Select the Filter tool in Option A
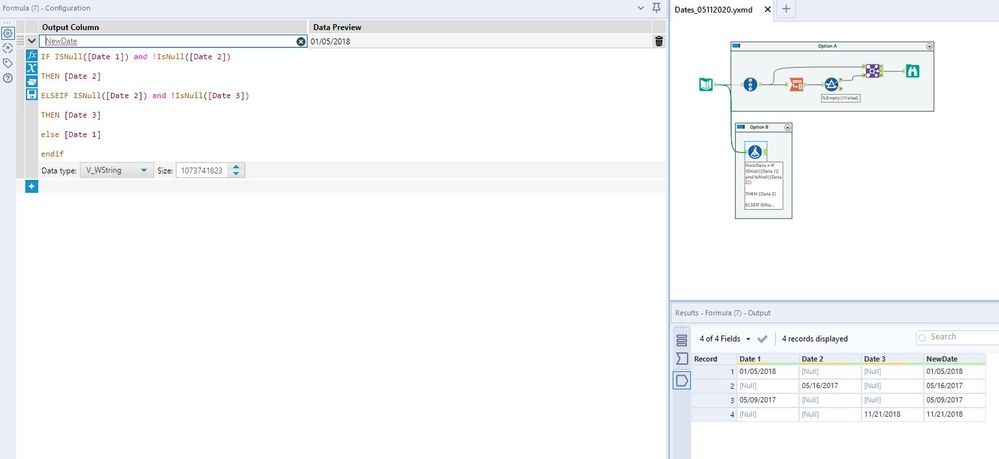 point(831,84)
